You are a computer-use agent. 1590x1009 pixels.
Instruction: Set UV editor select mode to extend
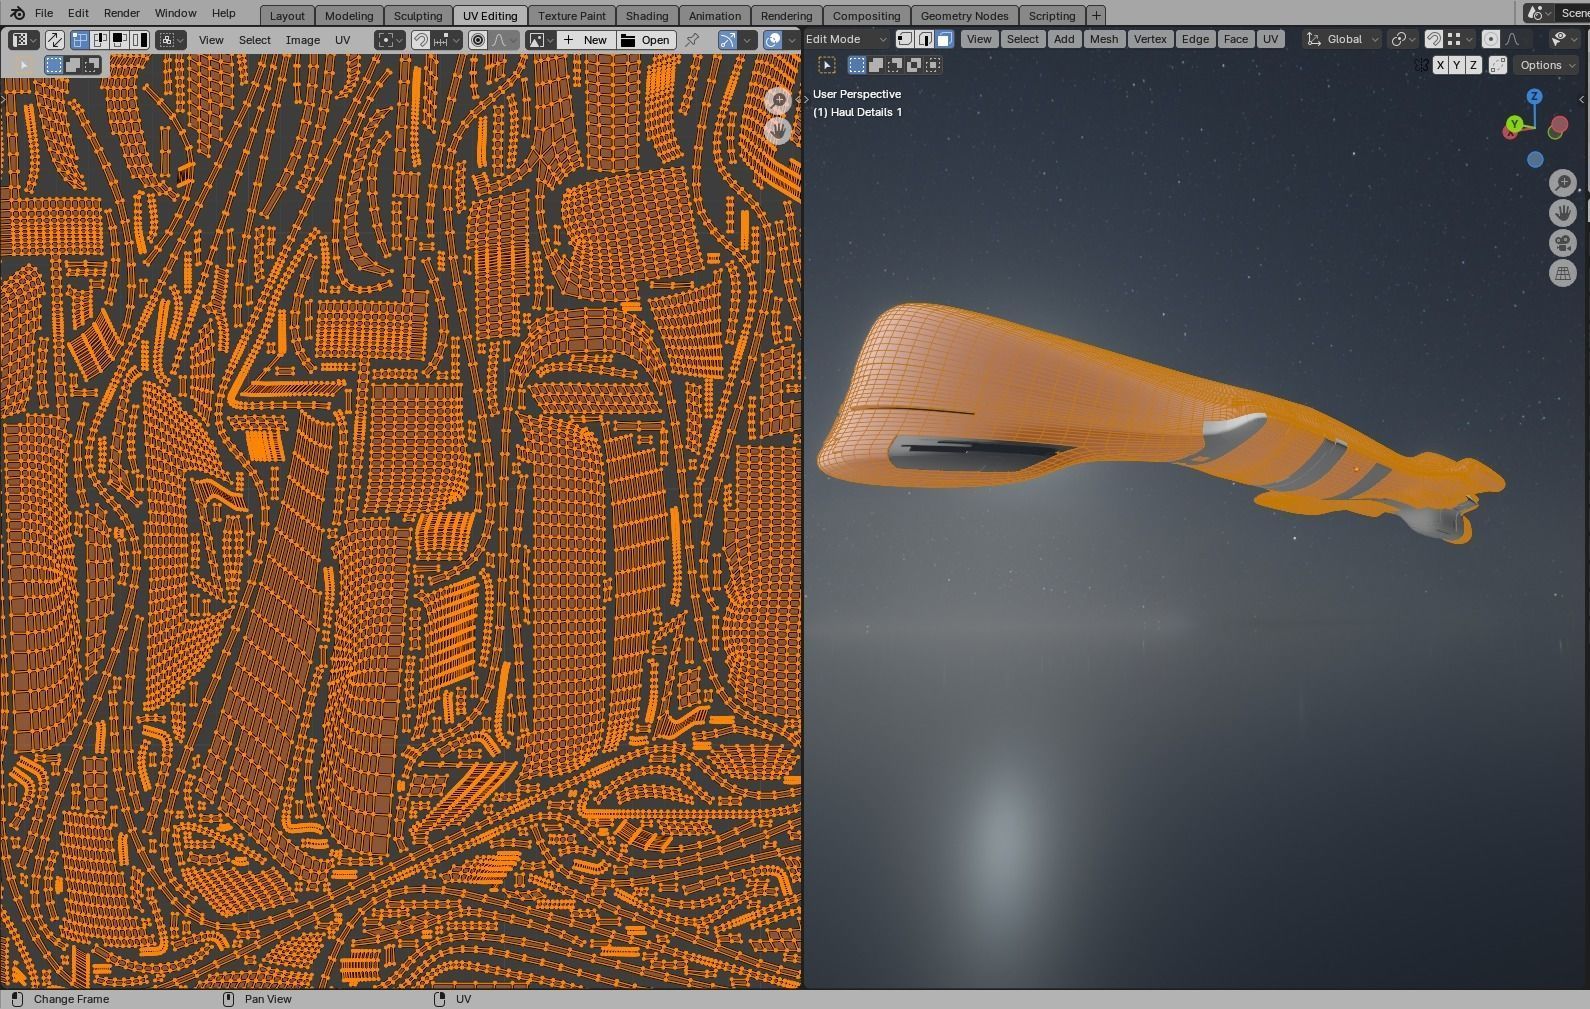point(73,65)
